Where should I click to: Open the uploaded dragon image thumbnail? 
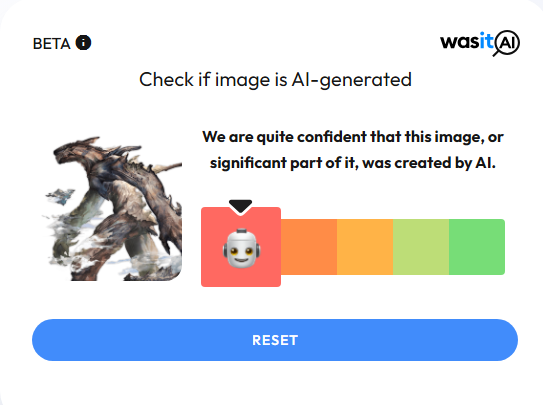113,209
